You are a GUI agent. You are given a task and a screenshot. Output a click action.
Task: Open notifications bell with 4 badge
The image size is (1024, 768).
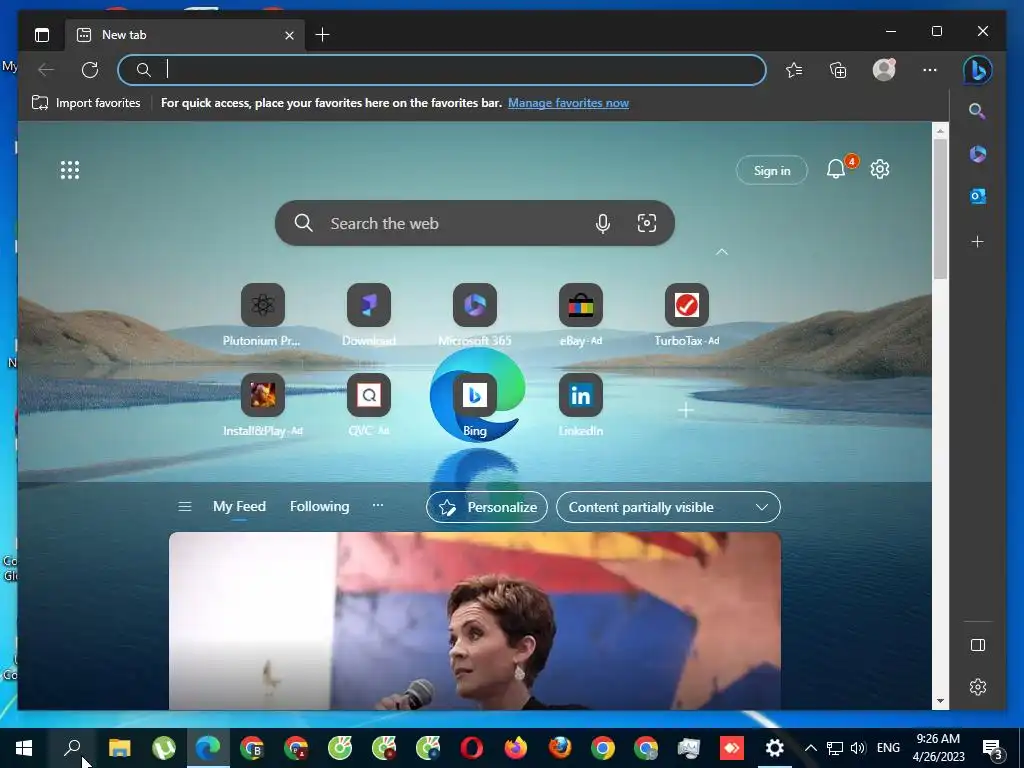tap(838, 168)
